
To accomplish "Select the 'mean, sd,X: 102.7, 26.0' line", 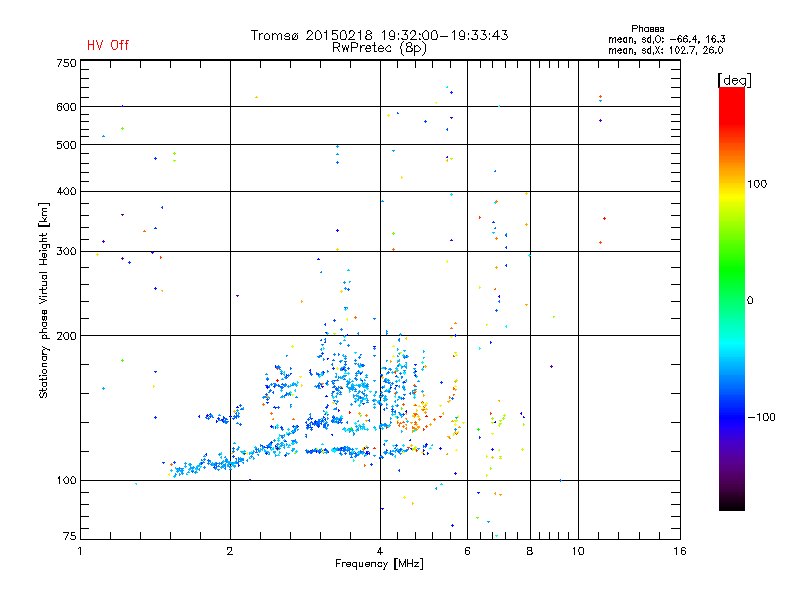I will pos(665,50).
